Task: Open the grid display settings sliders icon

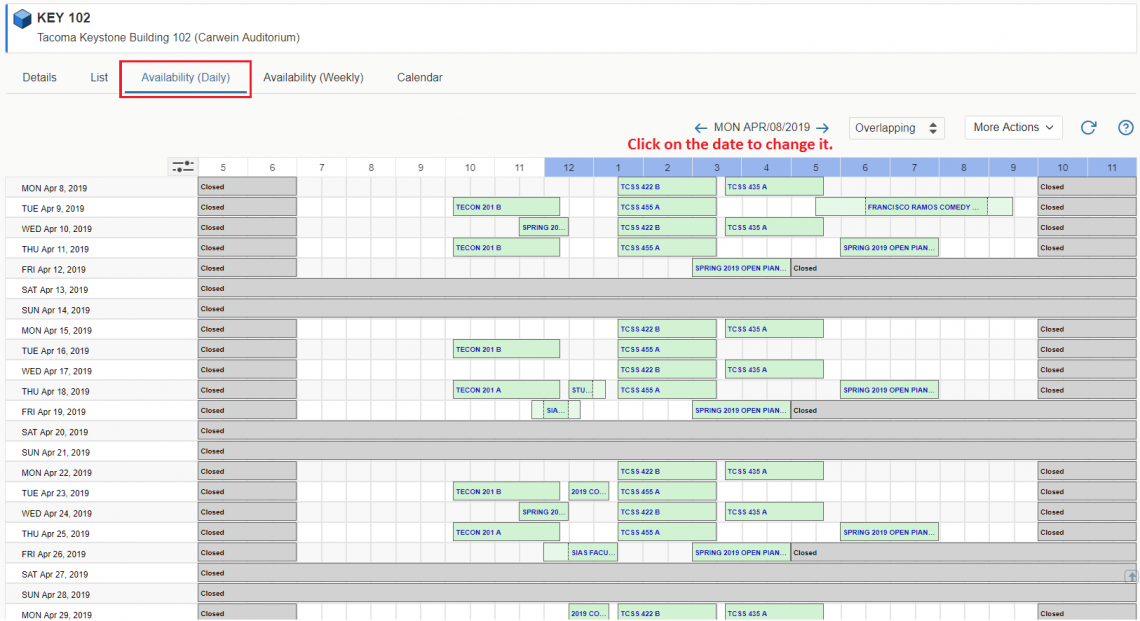Action: [x=182, y=167]
